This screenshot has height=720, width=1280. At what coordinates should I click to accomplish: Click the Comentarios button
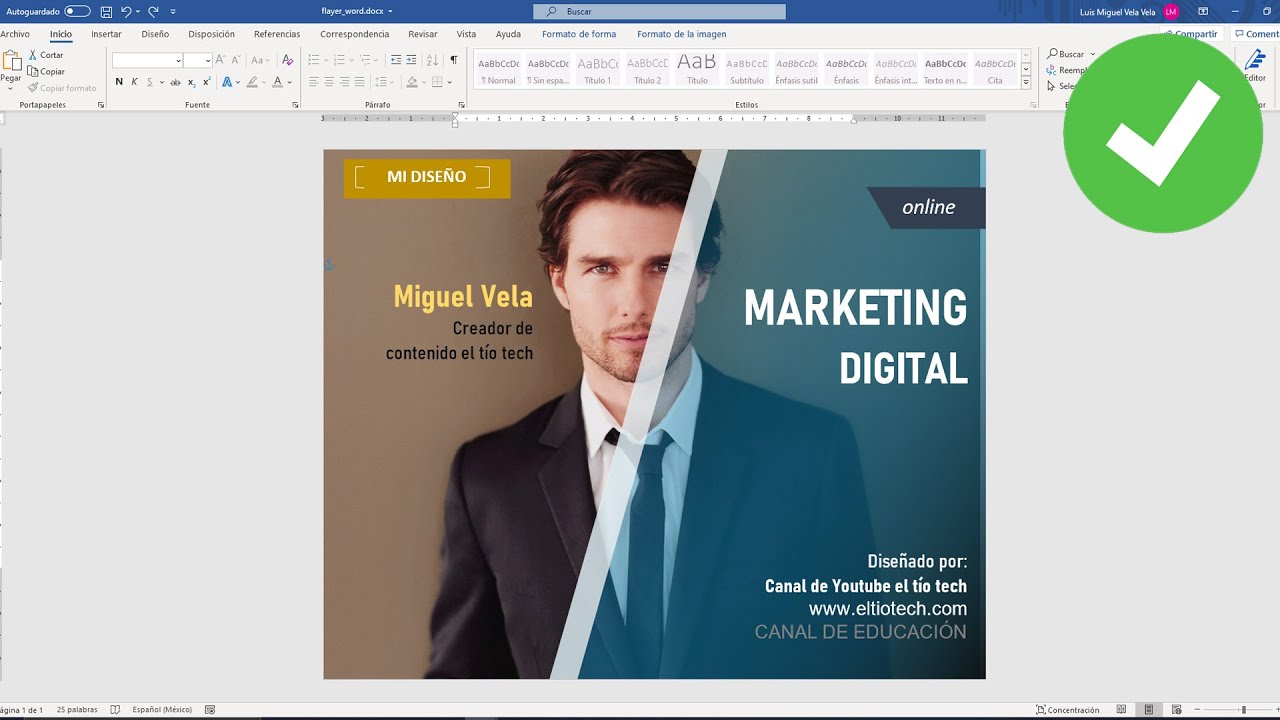pyautogui.click(x=1257, y=34)
